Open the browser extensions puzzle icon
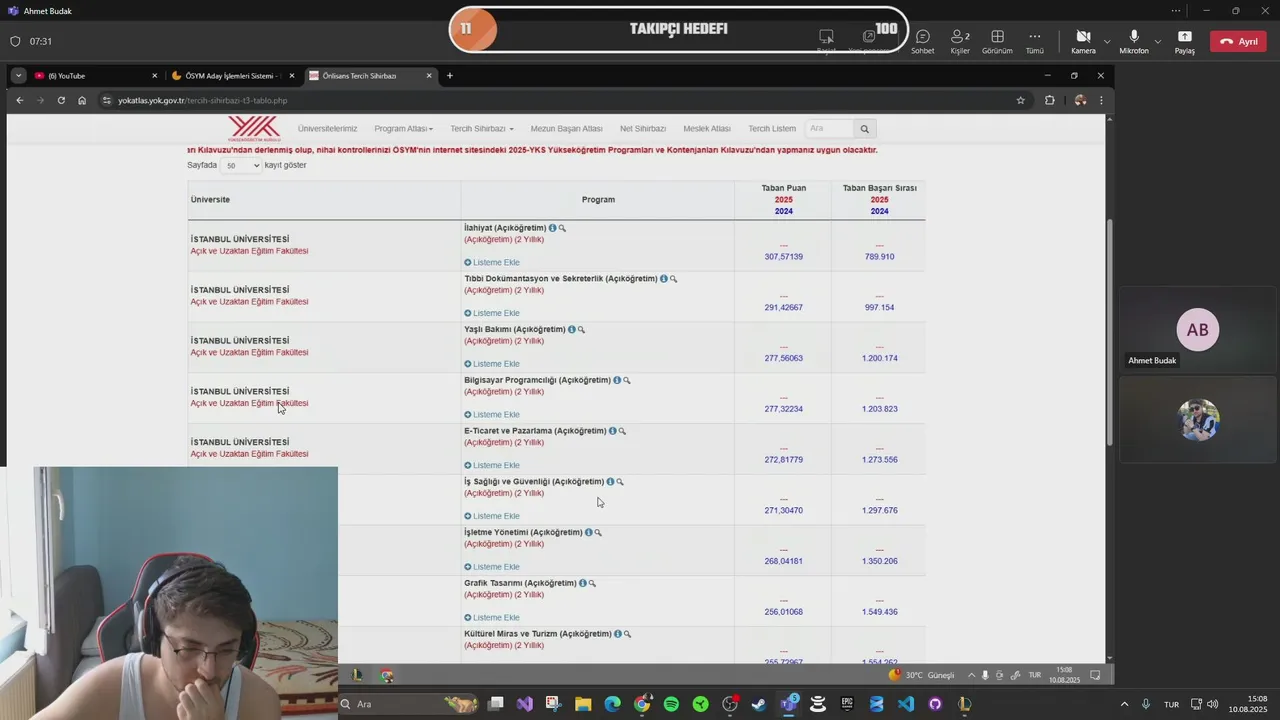 tap(1050, 100)
